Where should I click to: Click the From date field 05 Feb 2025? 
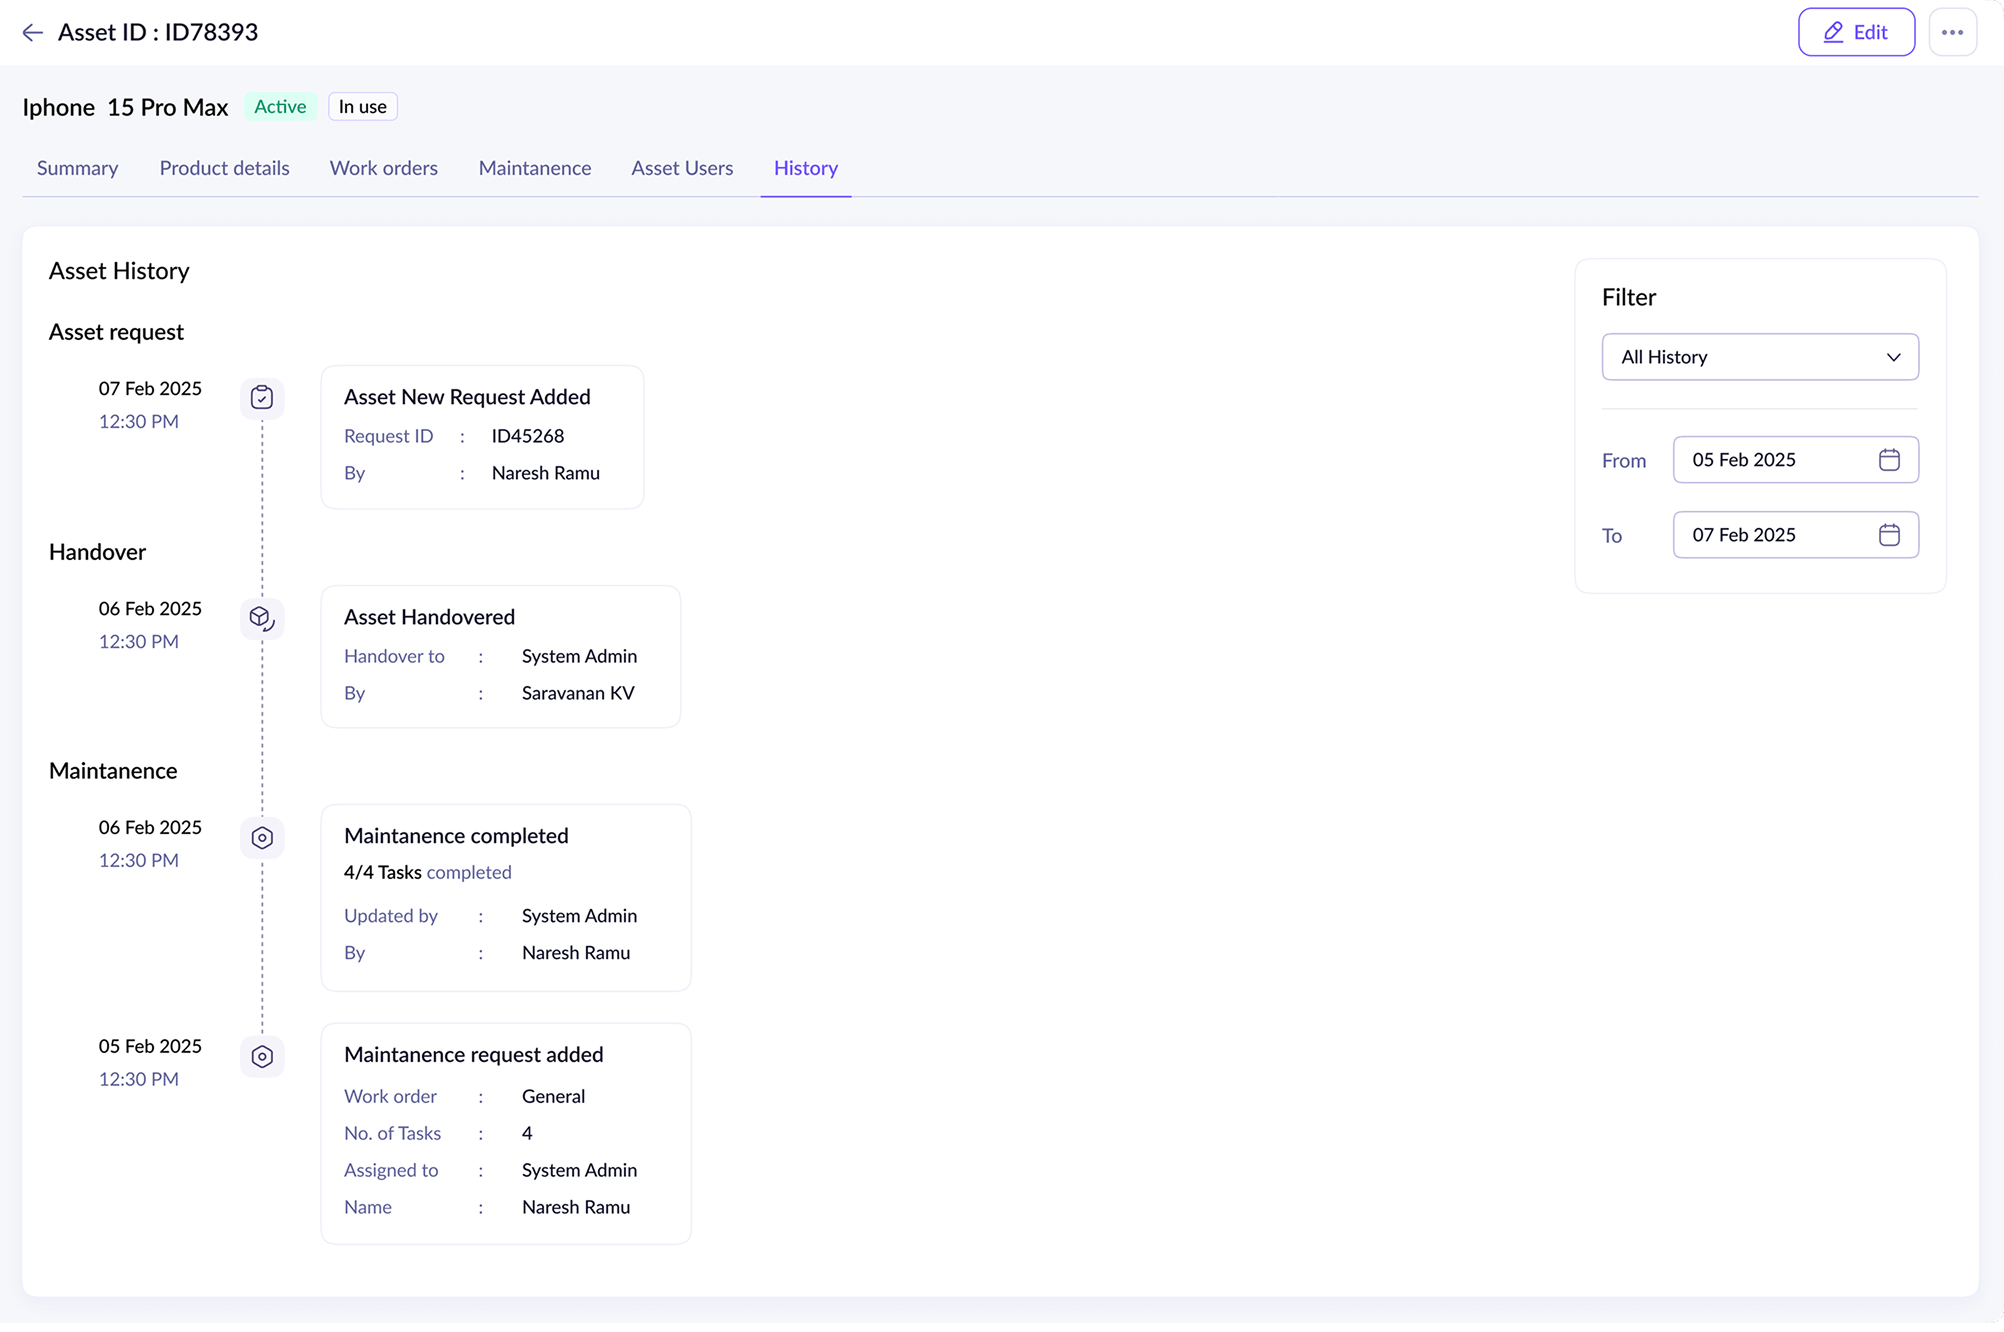[x=1760, y=460]
